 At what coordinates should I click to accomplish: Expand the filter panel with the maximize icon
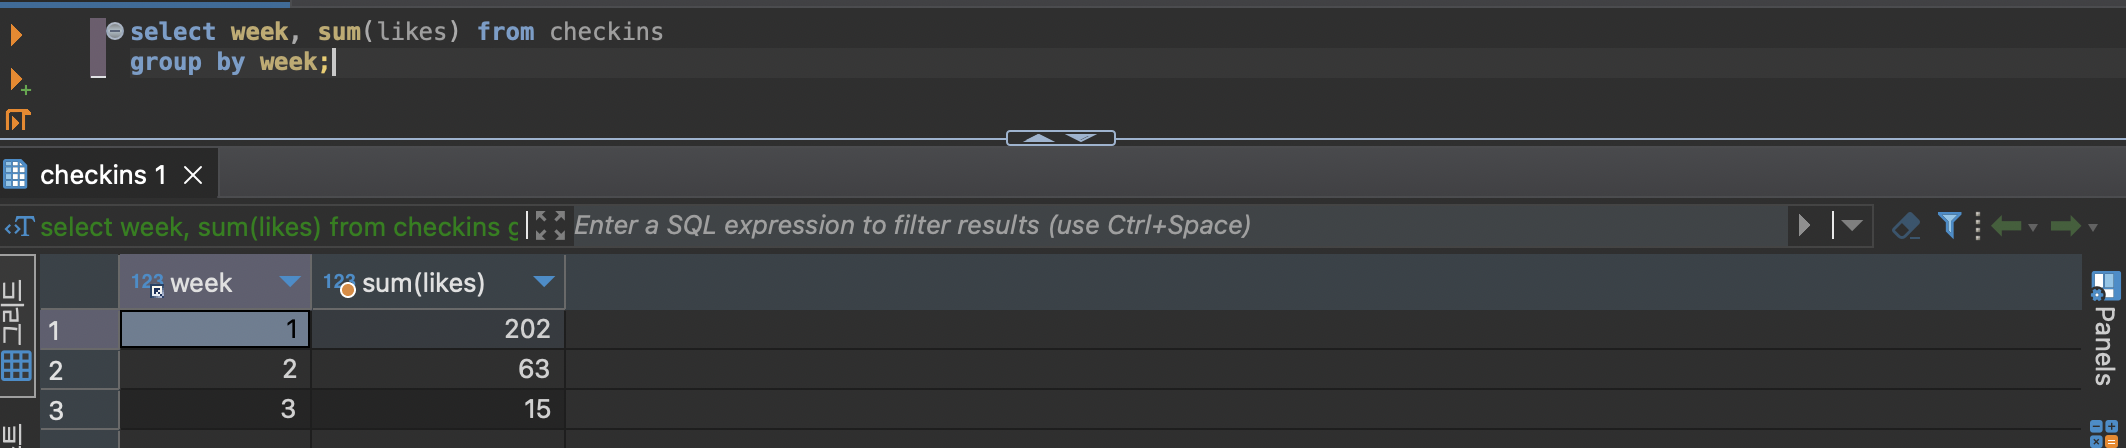pos(549,226)
